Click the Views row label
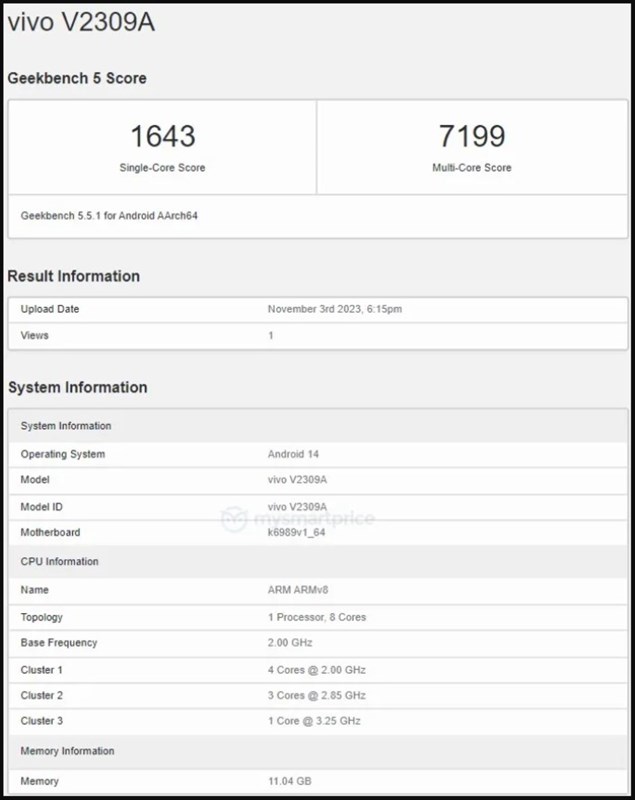Image resolution: width=635 pixels, height=800 pixels. pyautogui.click(x=34, y=335)
